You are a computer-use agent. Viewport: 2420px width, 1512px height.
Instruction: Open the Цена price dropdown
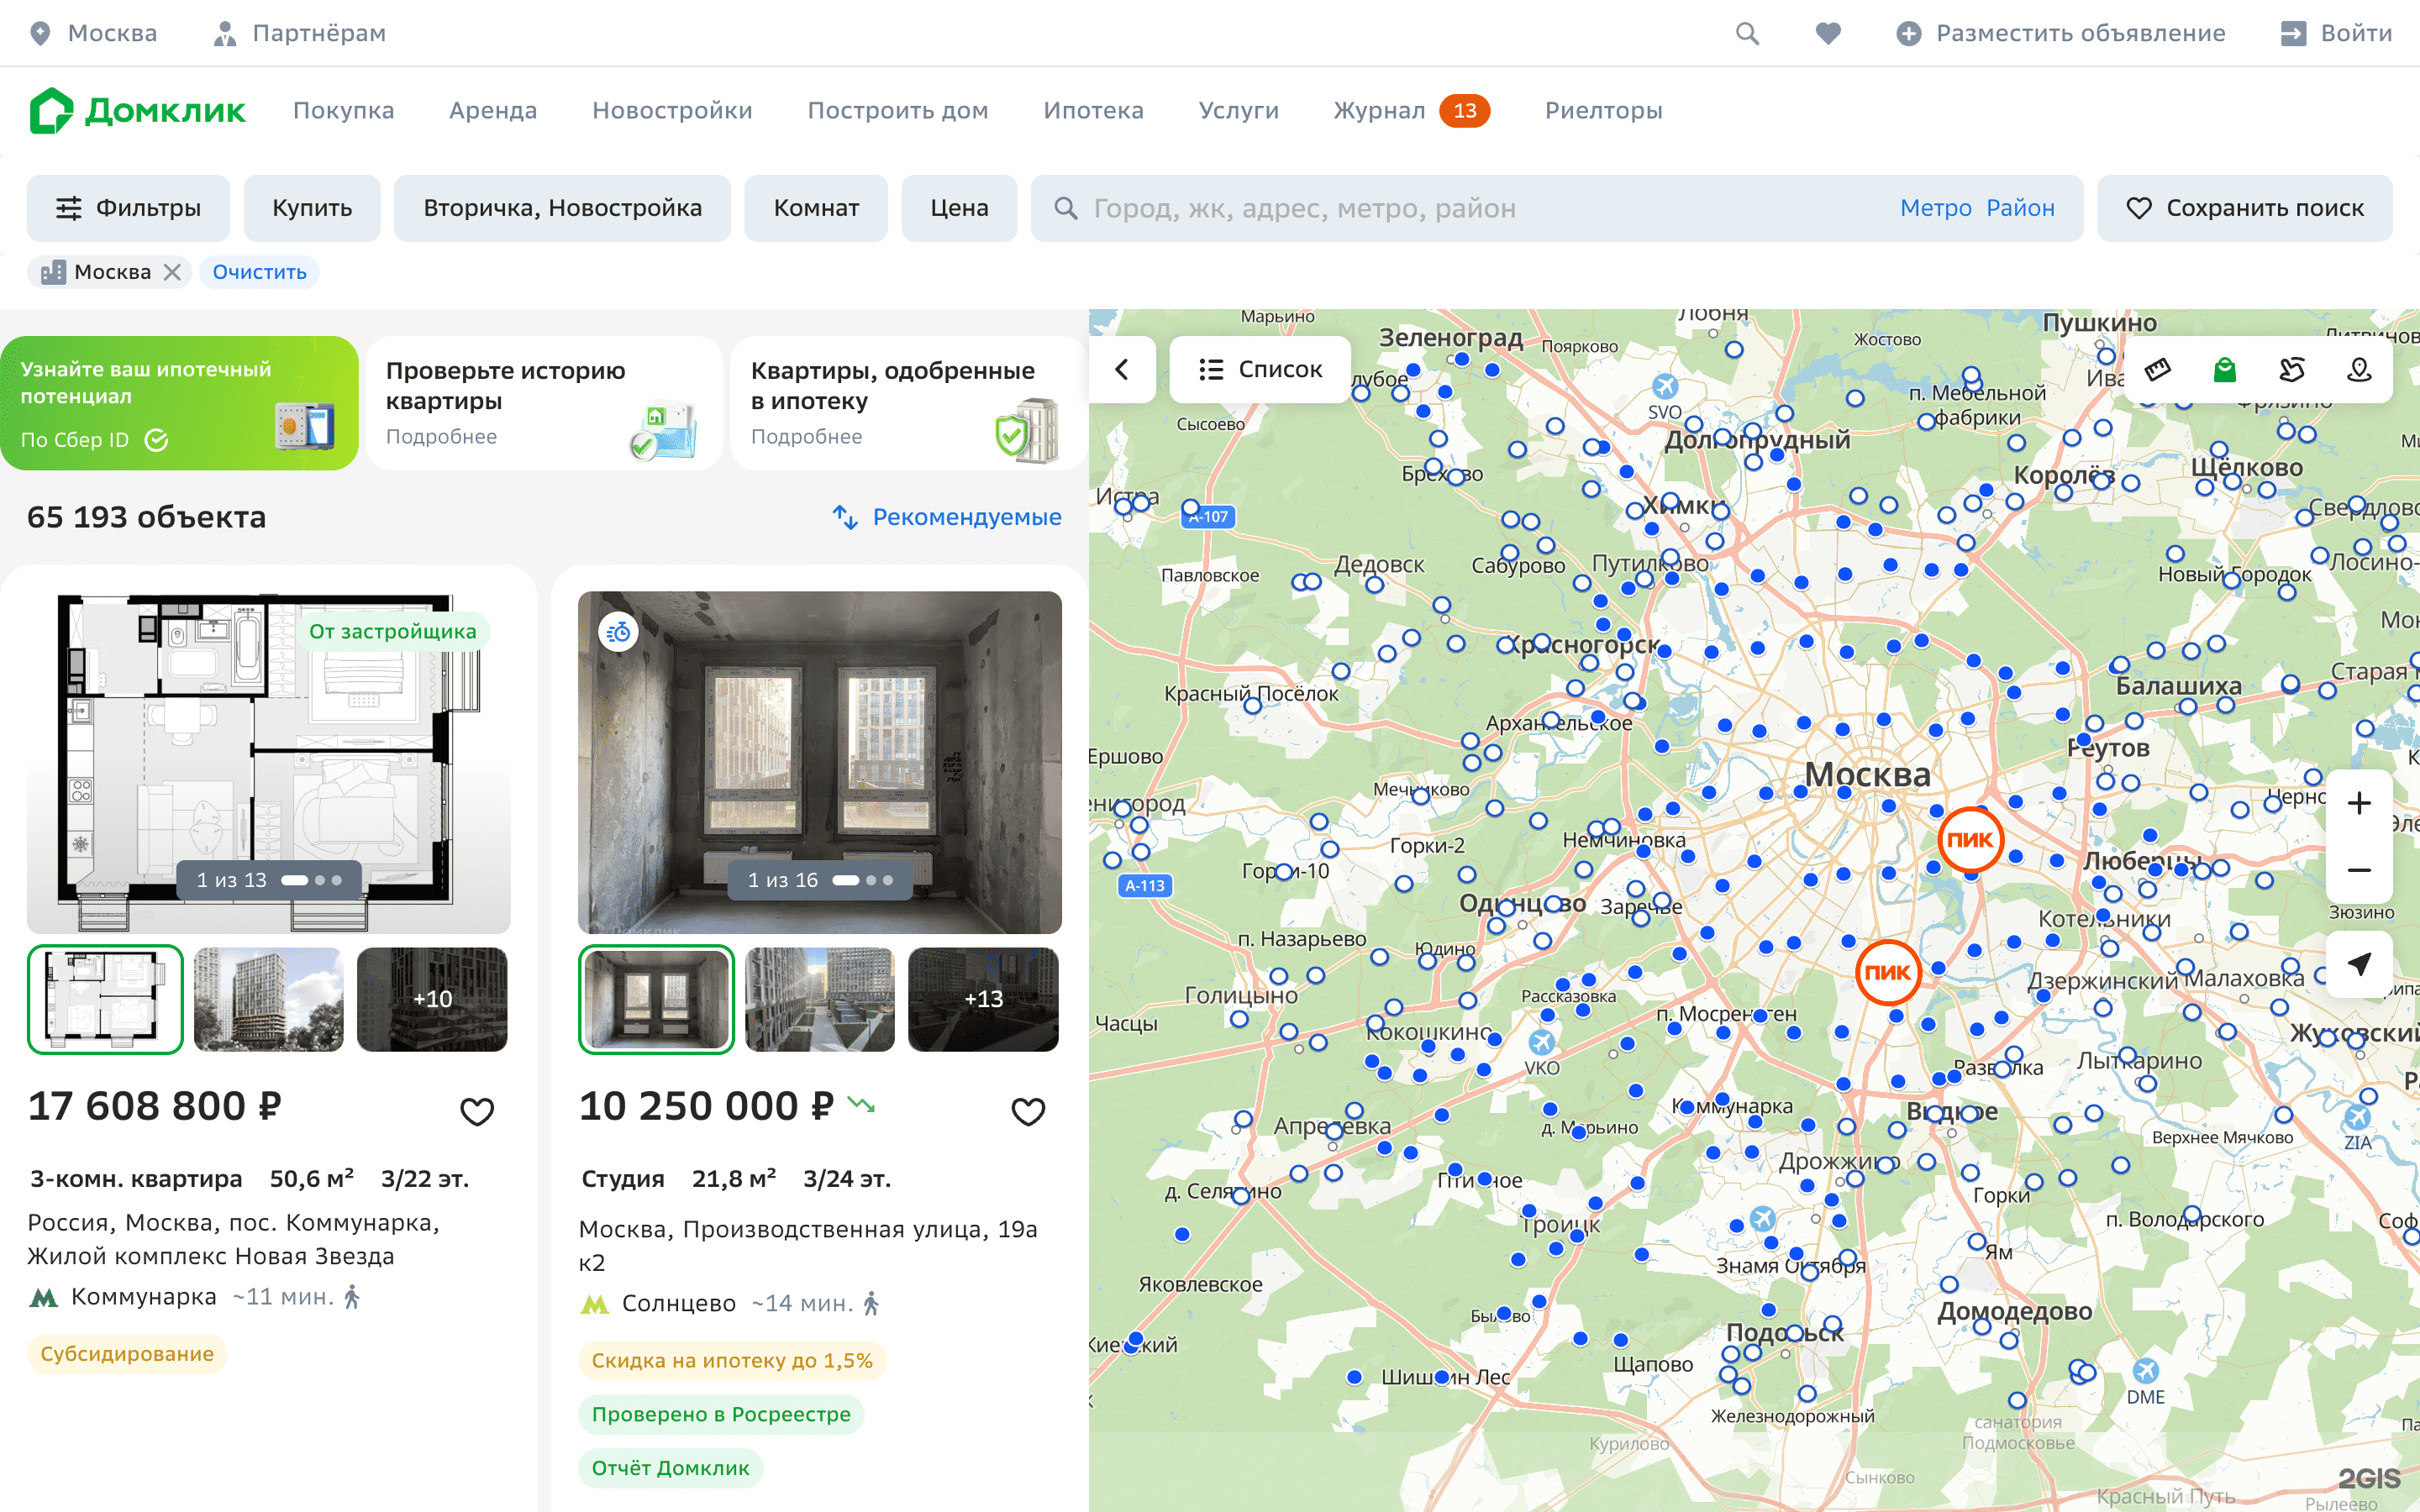click(959, 208)
